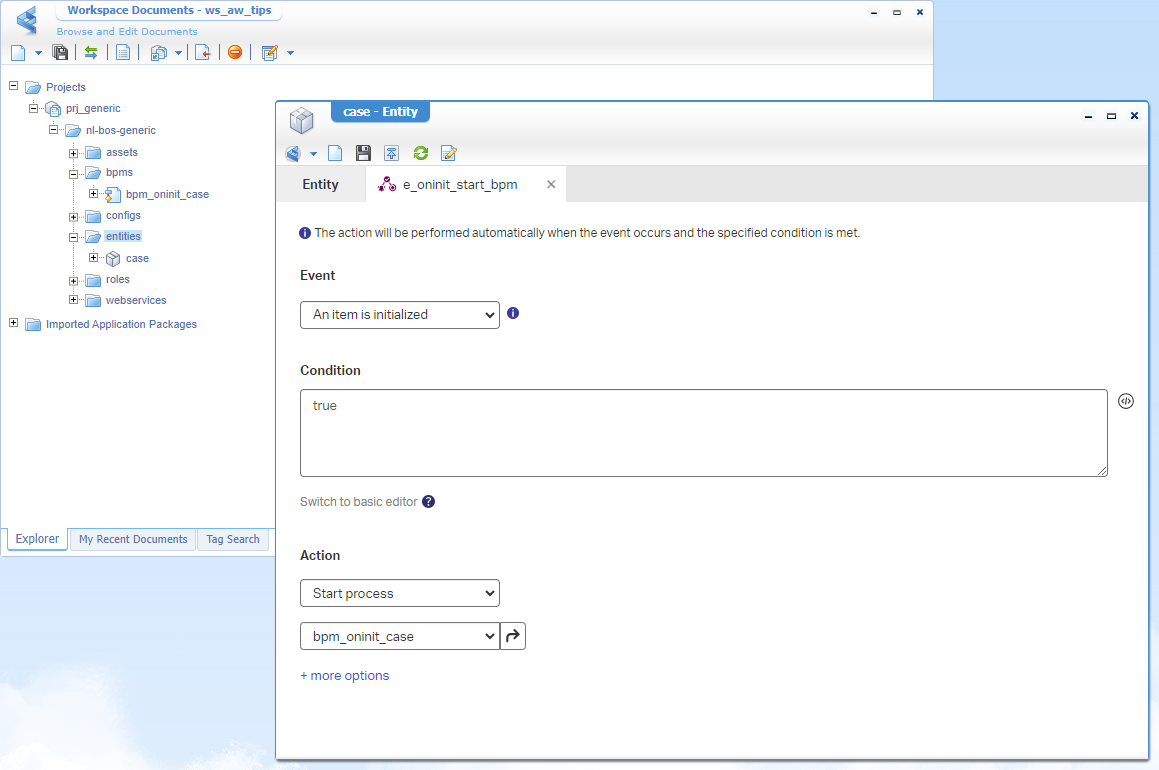
Task: Open the My Recent Documents tab
Action: tap(133, 539)
